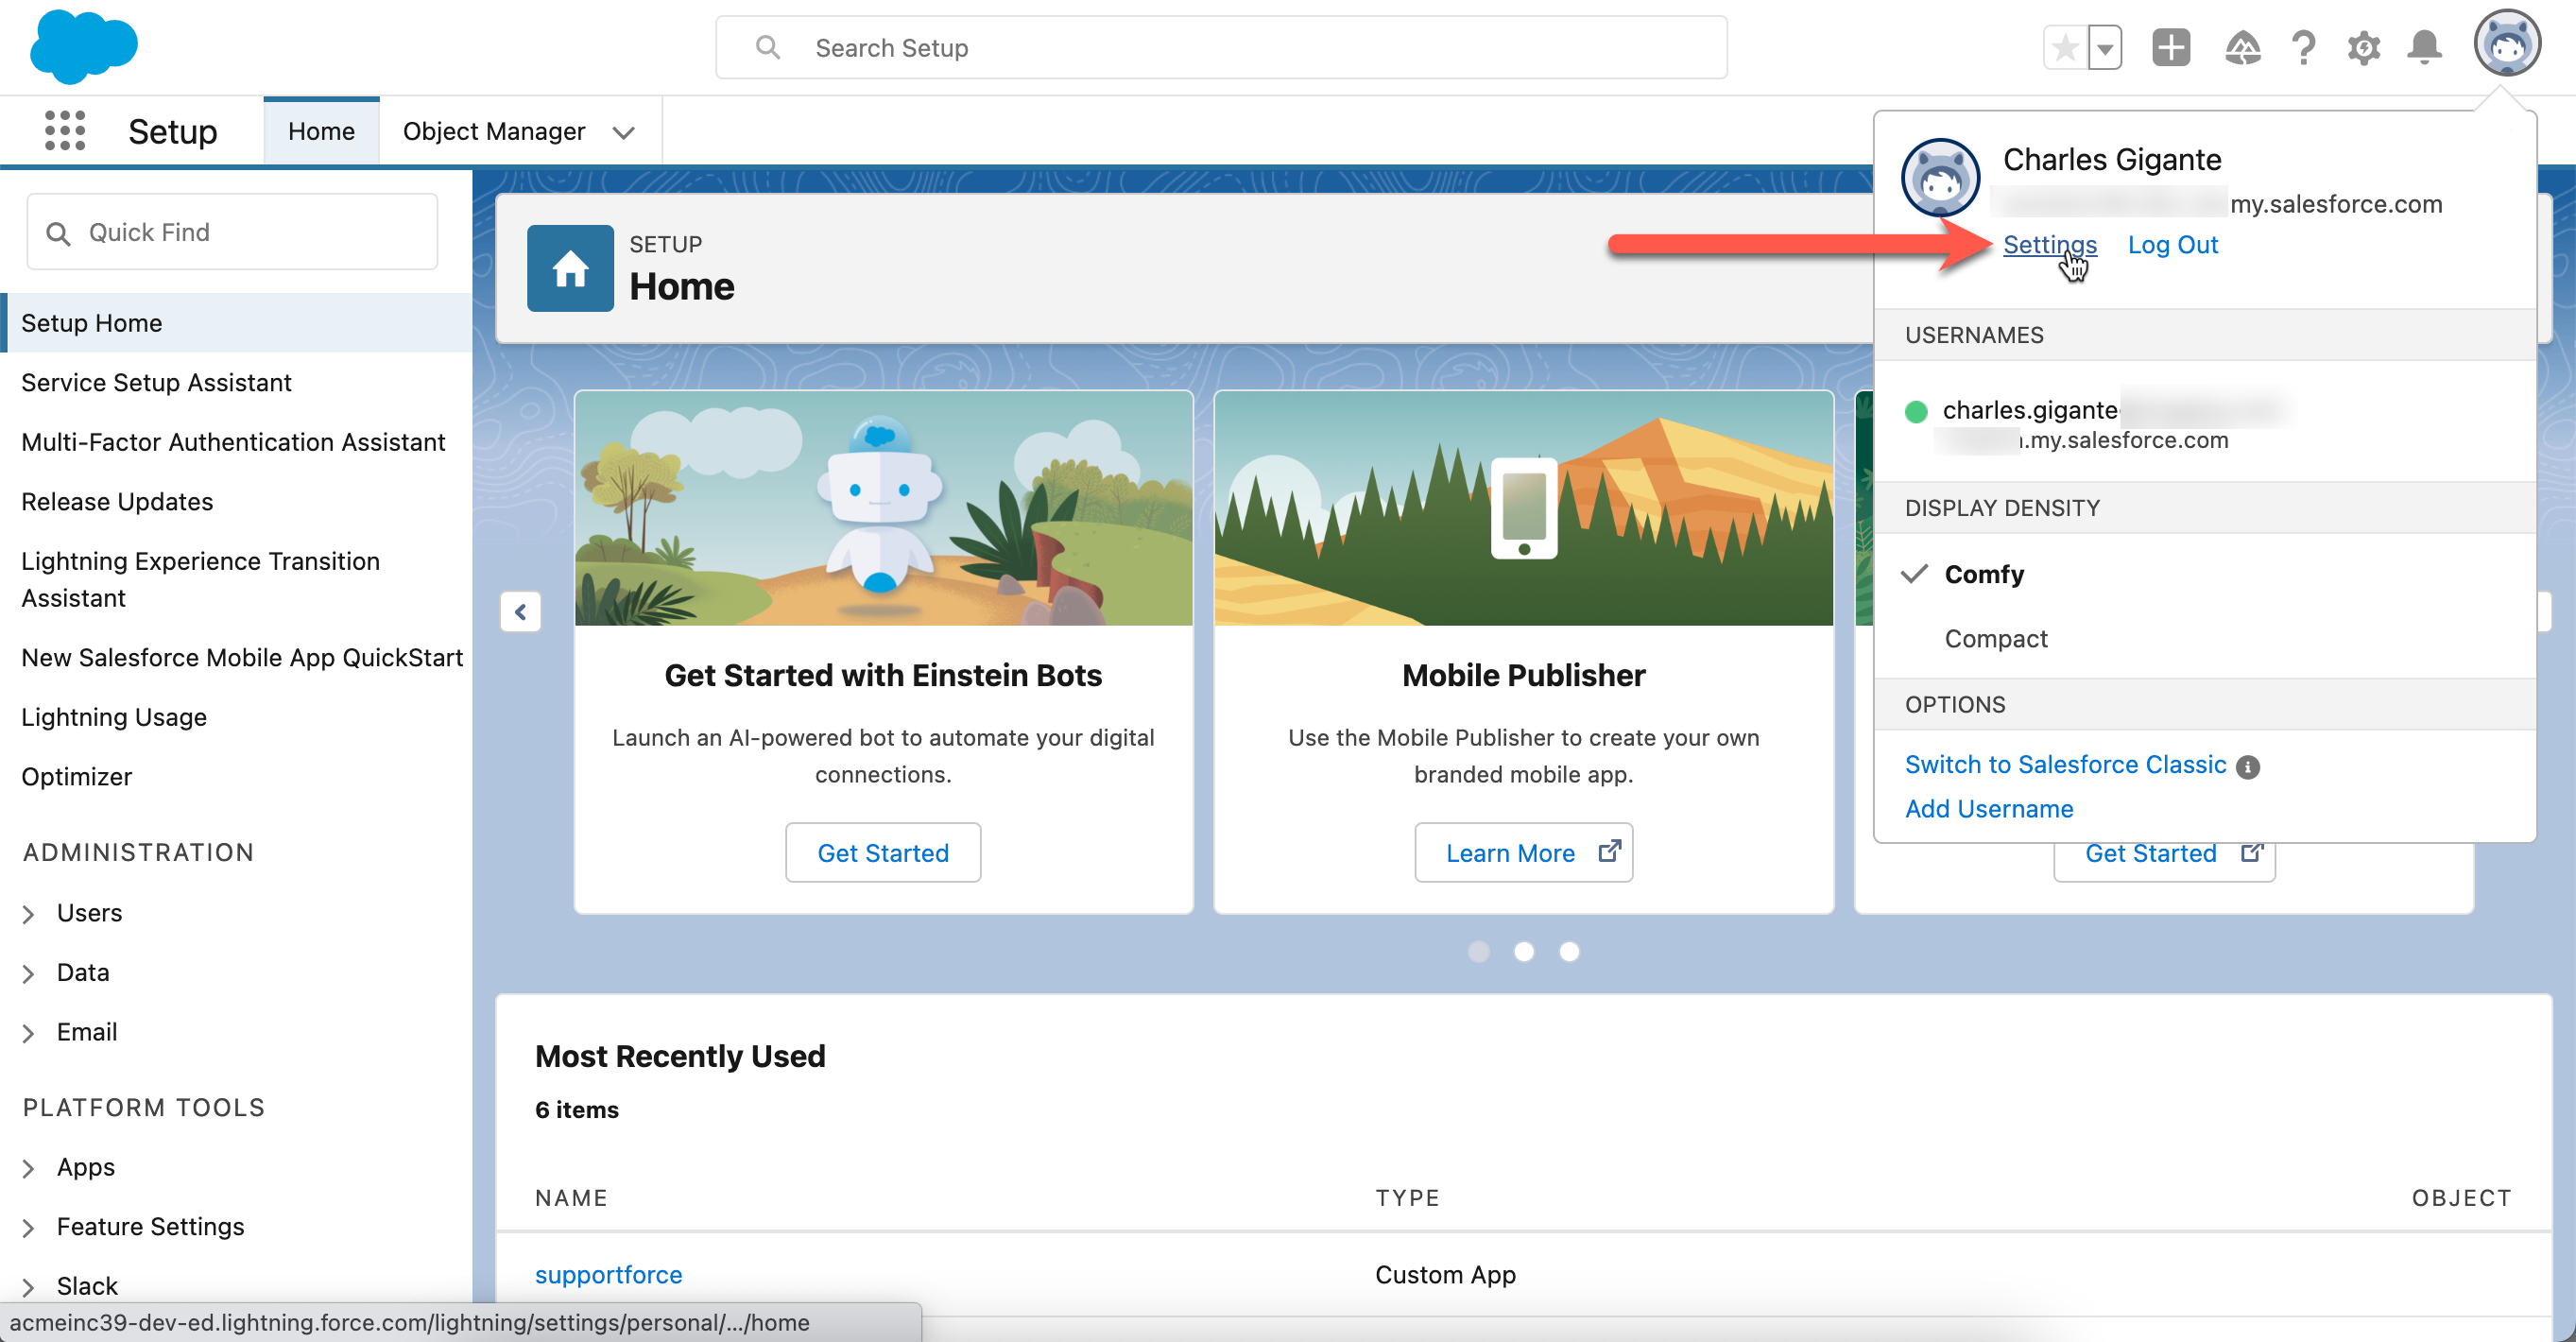Open the setup gear icon
Image resolution: width=2576 pixels, height=1342 pixels.
pos(2364,47)
